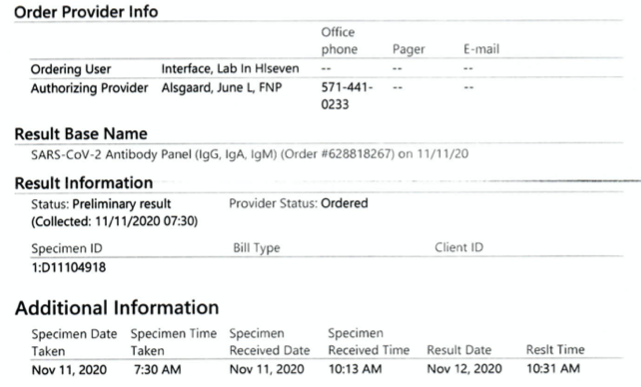
Task: Click the specimen received time 10:13 AM
Action: [x=355, y=369]
